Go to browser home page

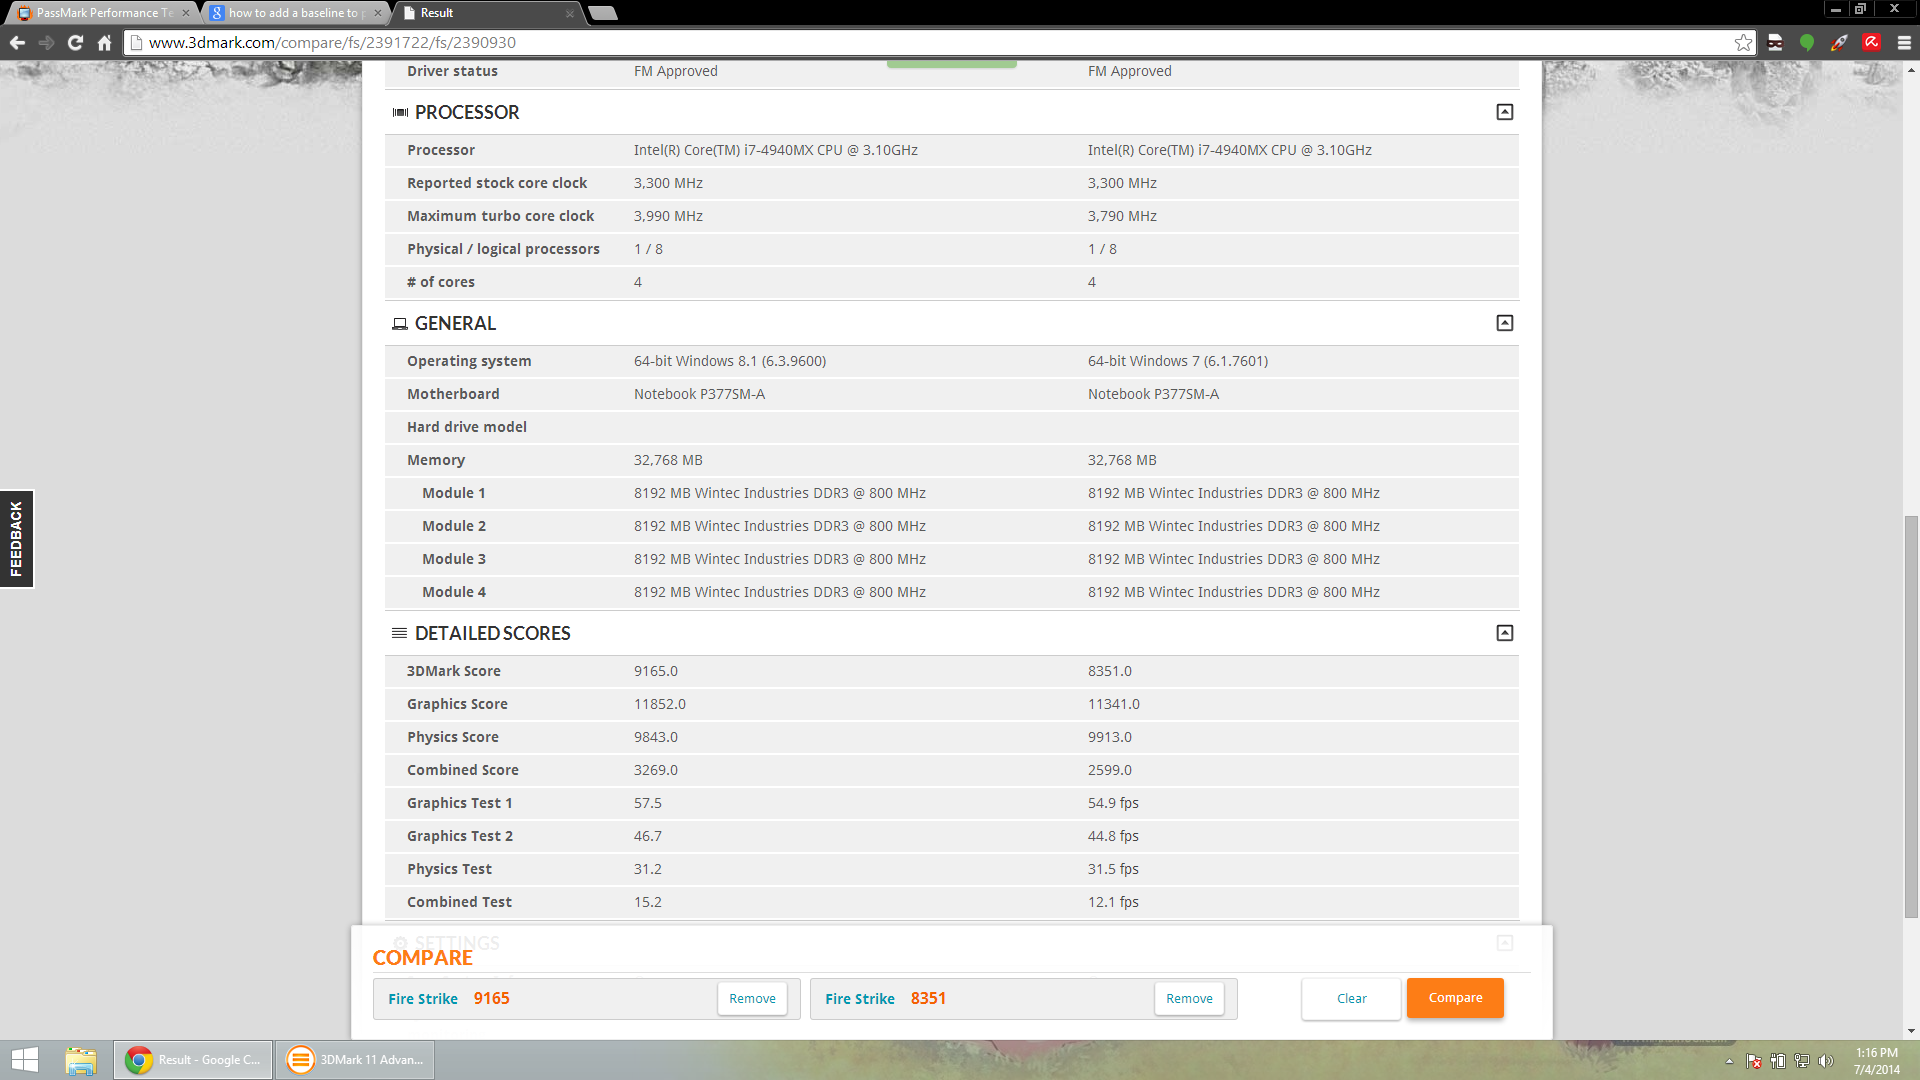pyautogui.click(x=104, y=43)
